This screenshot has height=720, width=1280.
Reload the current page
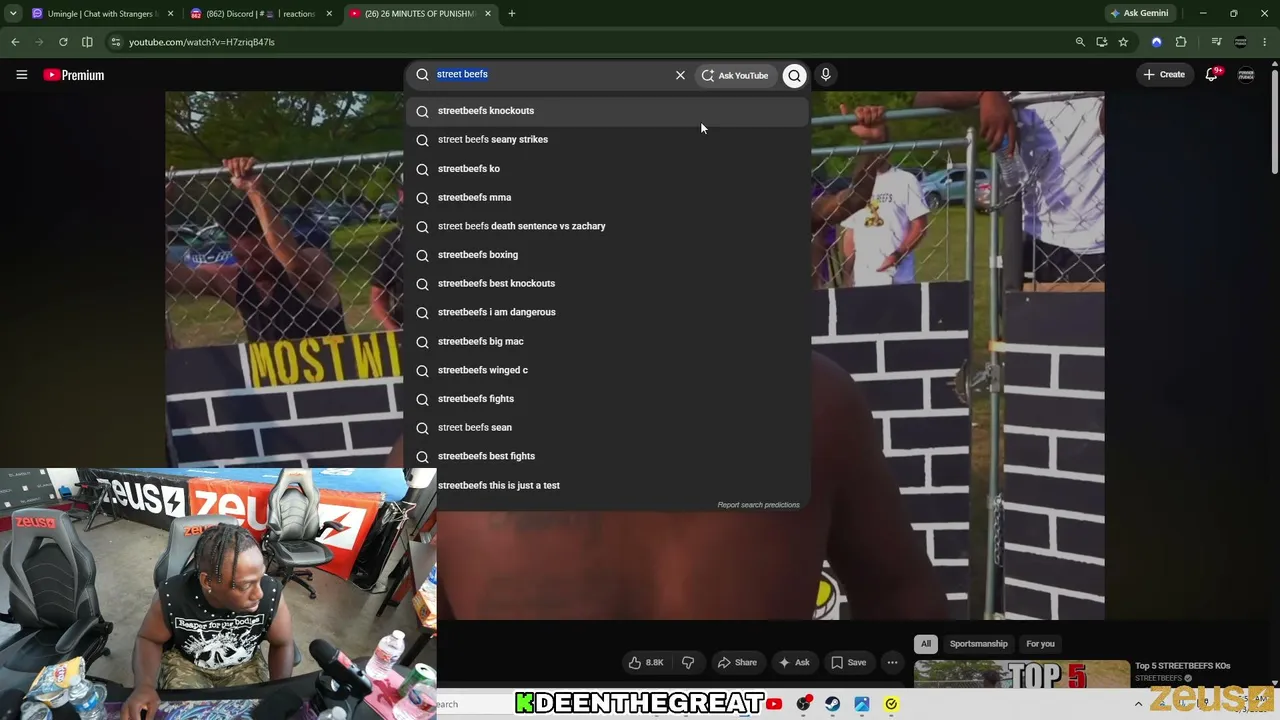[x=63, y=42]
